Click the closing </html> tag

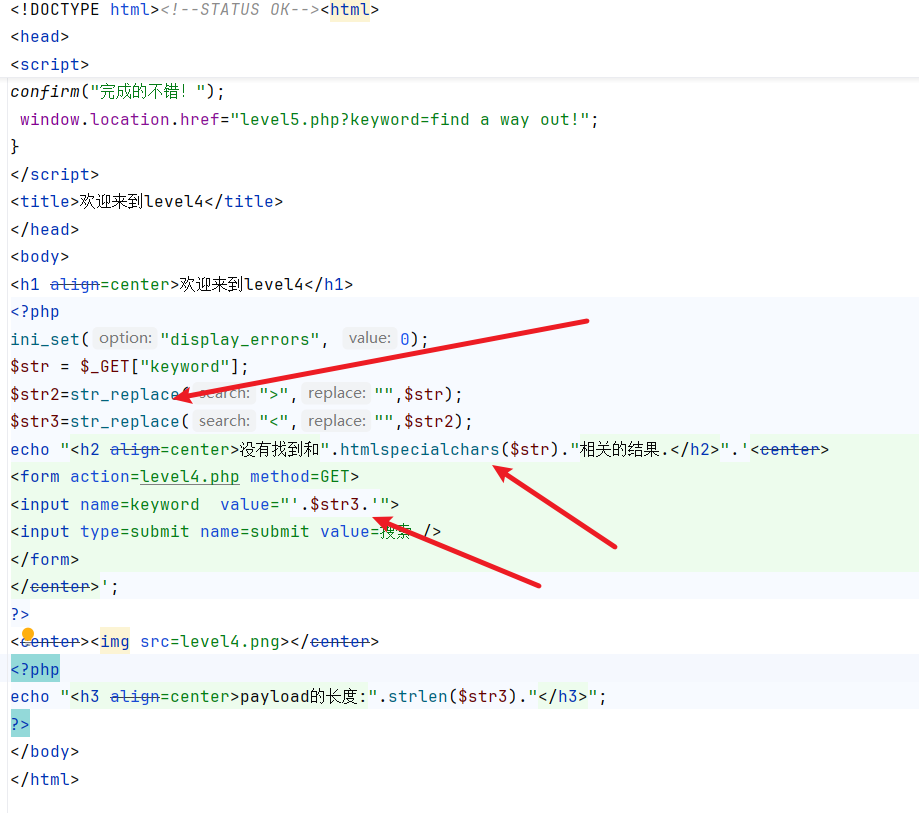coord(45,779)
